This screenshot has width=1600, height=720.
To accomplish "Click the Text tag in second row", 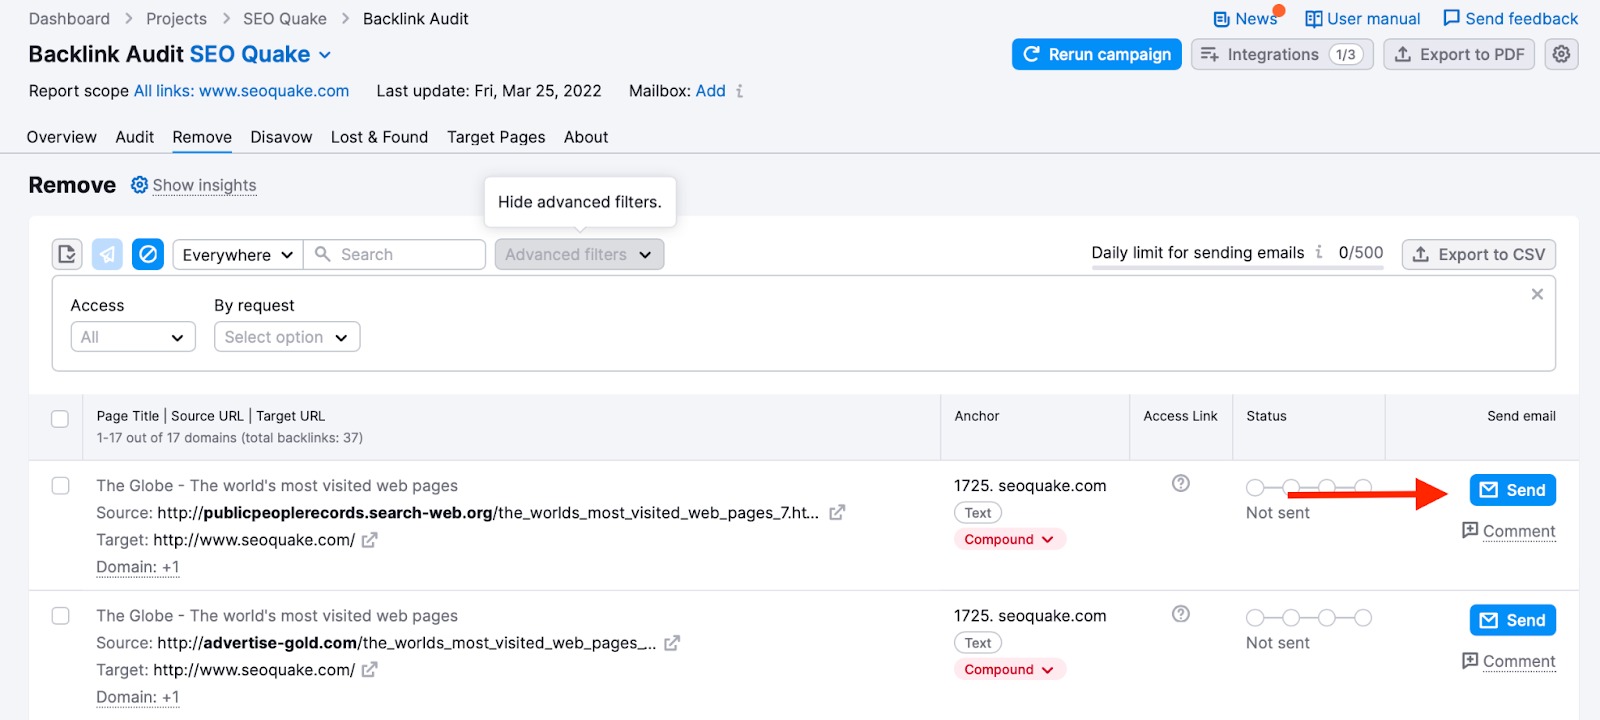I will click(978, 642).
